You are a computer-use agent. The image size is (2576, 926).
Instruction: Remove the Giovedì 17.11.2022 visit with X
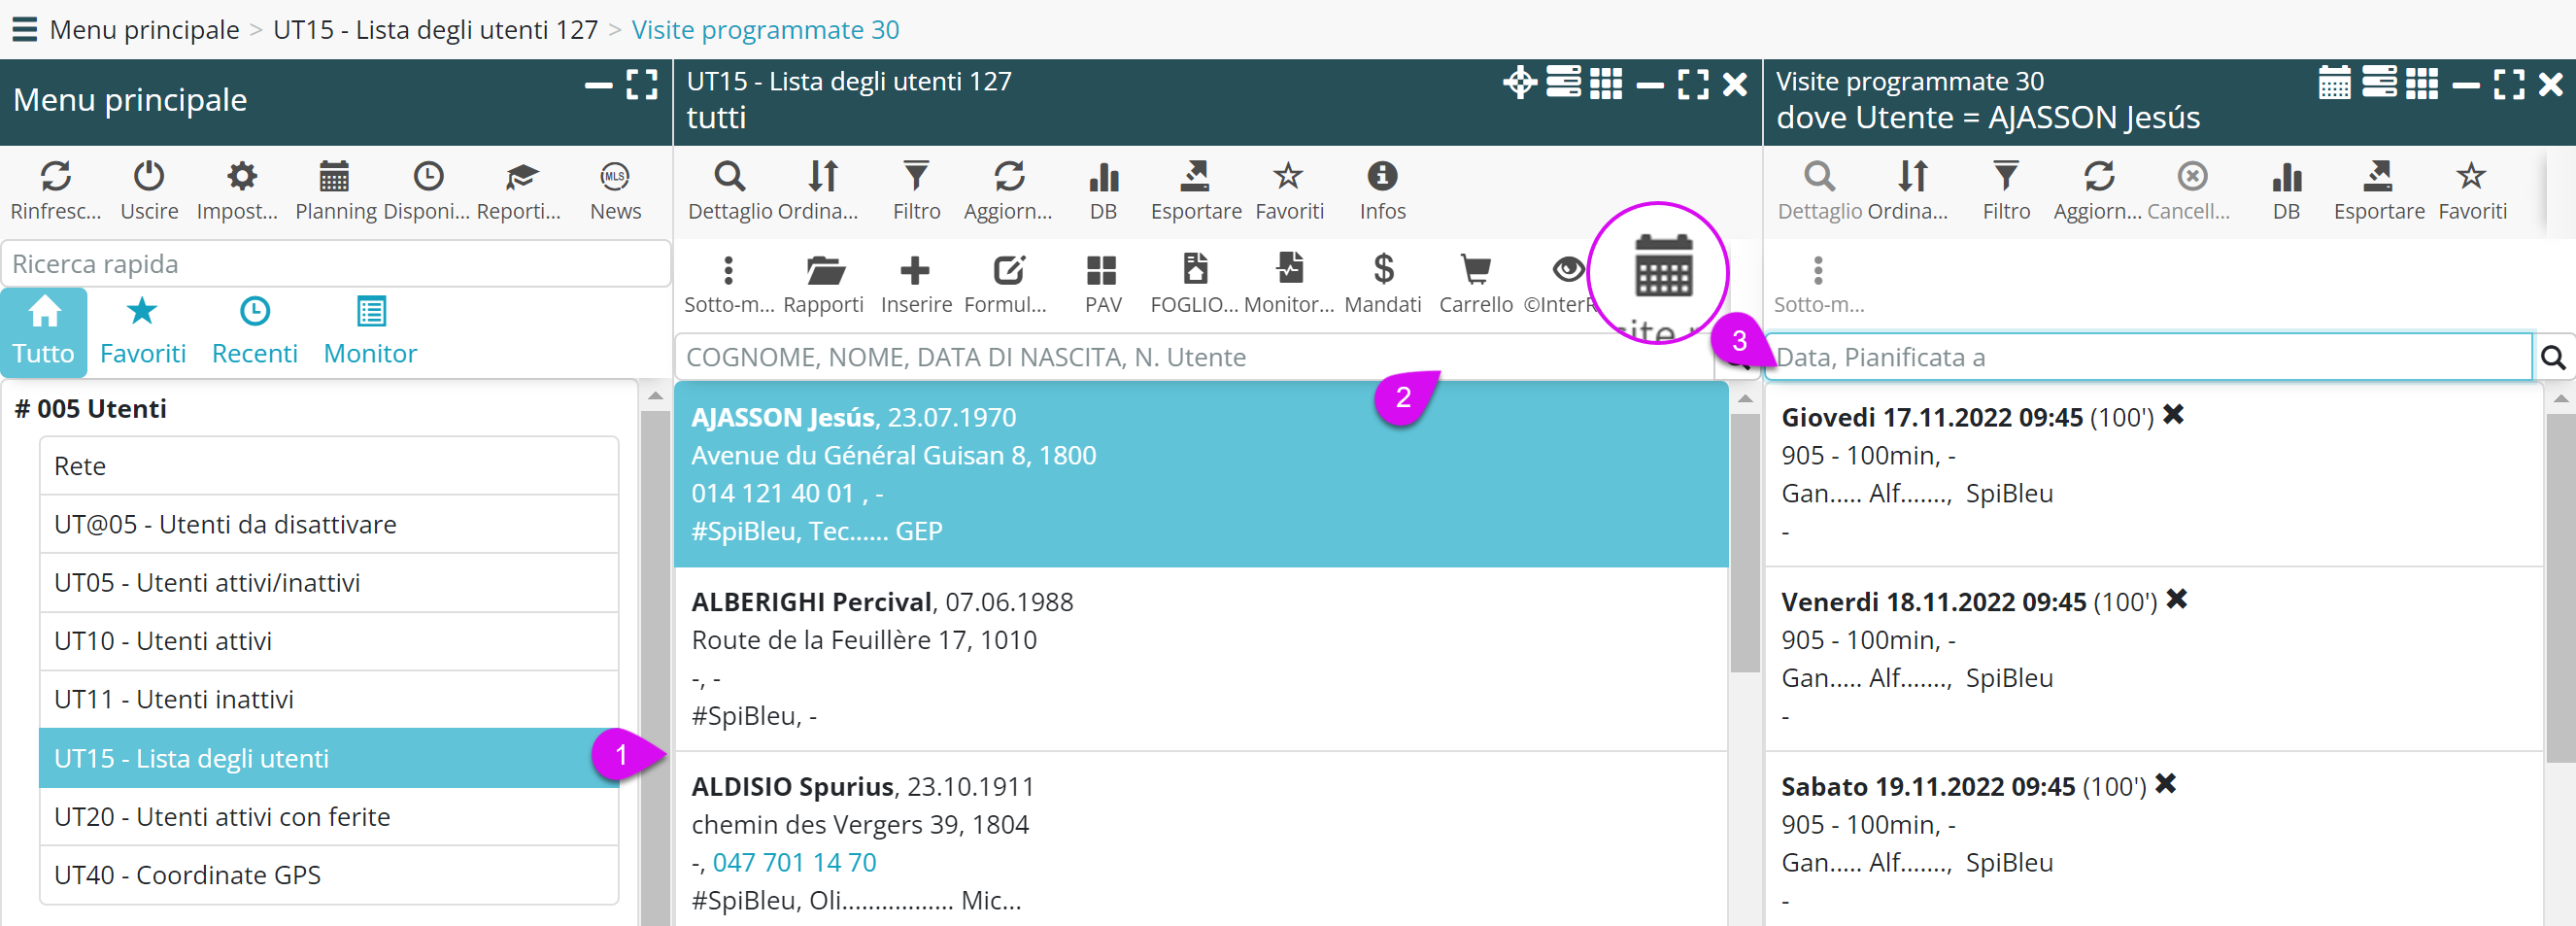(2173, 415)
